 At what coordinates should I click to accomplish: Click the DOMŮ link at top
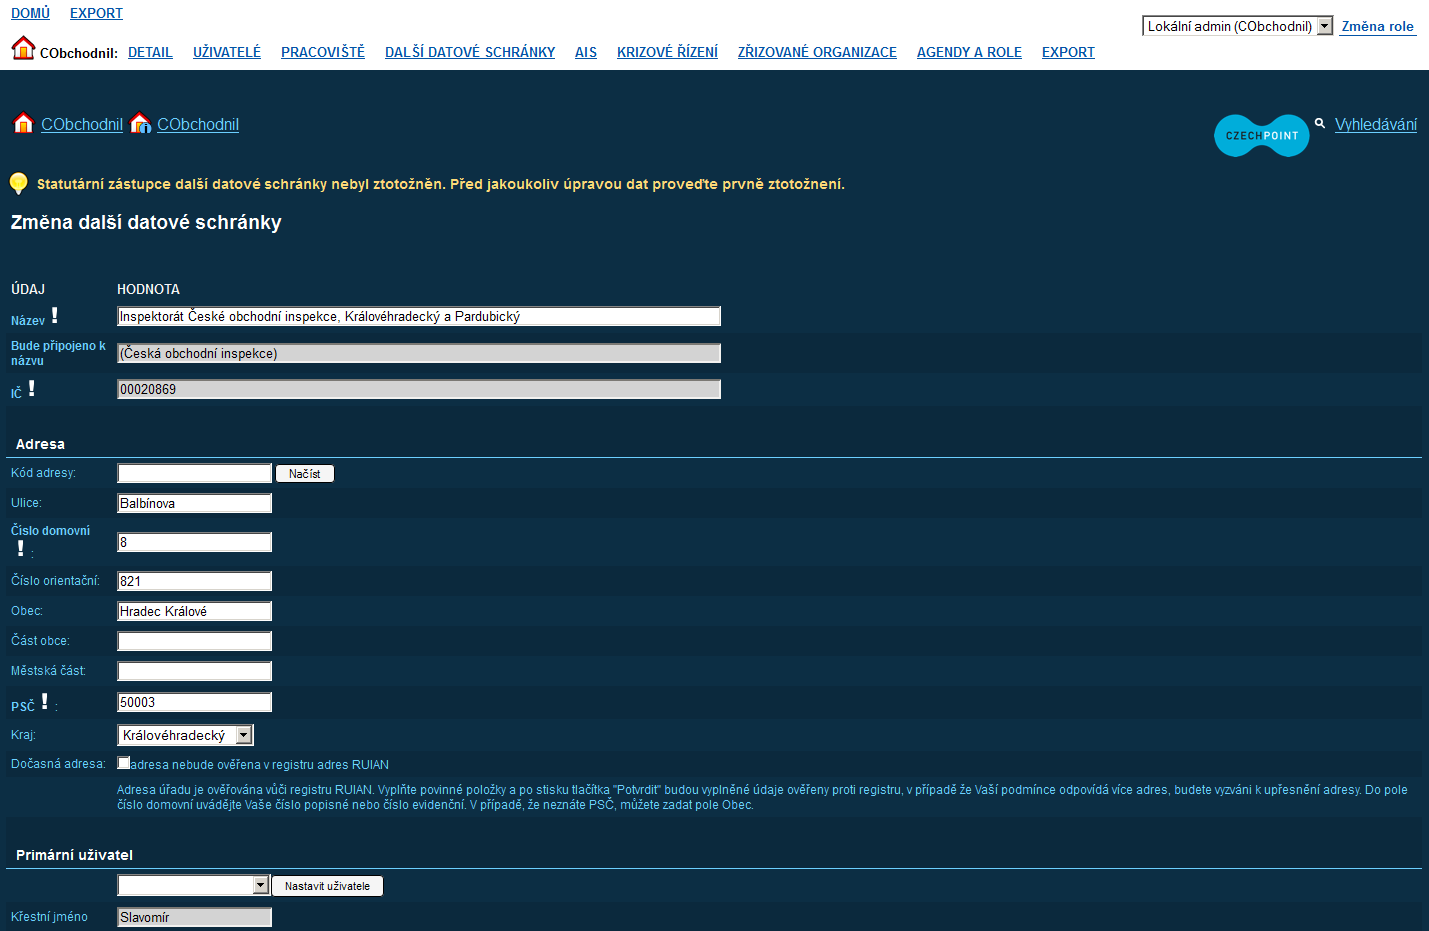click(x=30, y=13)
